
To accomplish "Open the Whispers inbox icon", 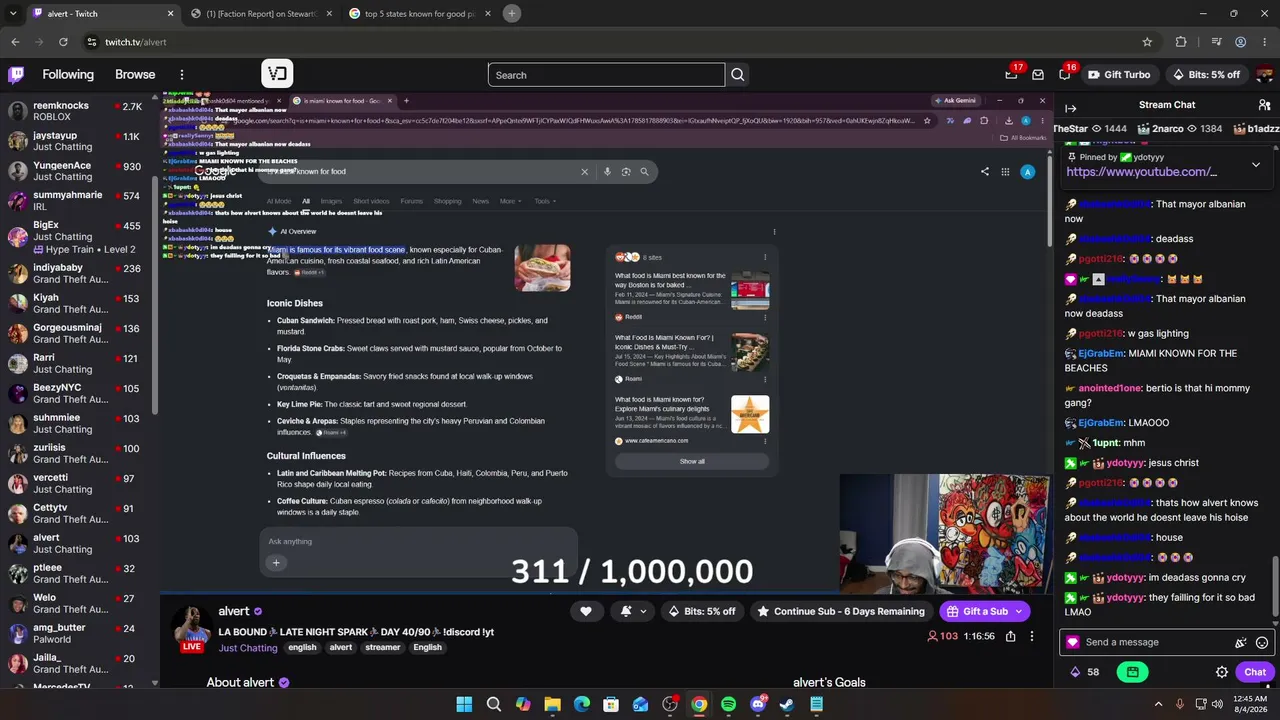I will (1038, 74).
